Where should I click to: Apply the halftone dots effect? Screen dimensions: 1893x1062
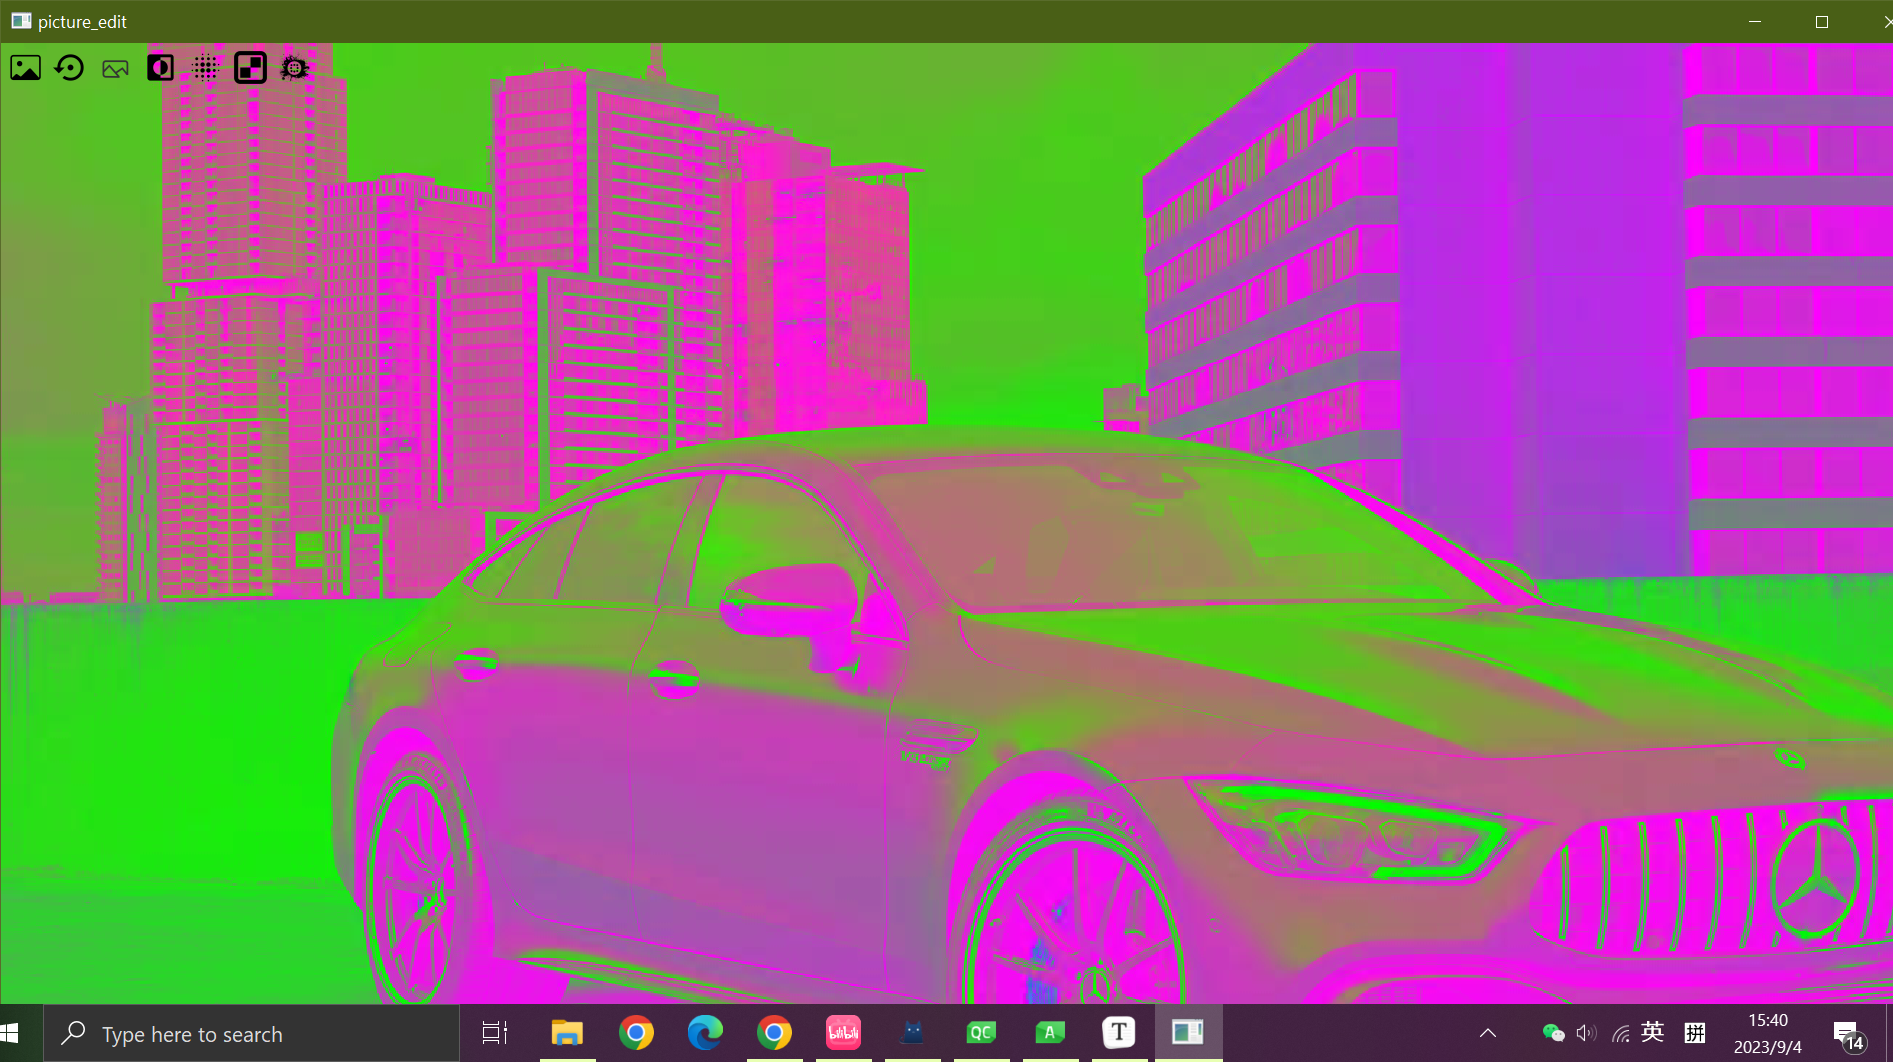tap(205, 67)
